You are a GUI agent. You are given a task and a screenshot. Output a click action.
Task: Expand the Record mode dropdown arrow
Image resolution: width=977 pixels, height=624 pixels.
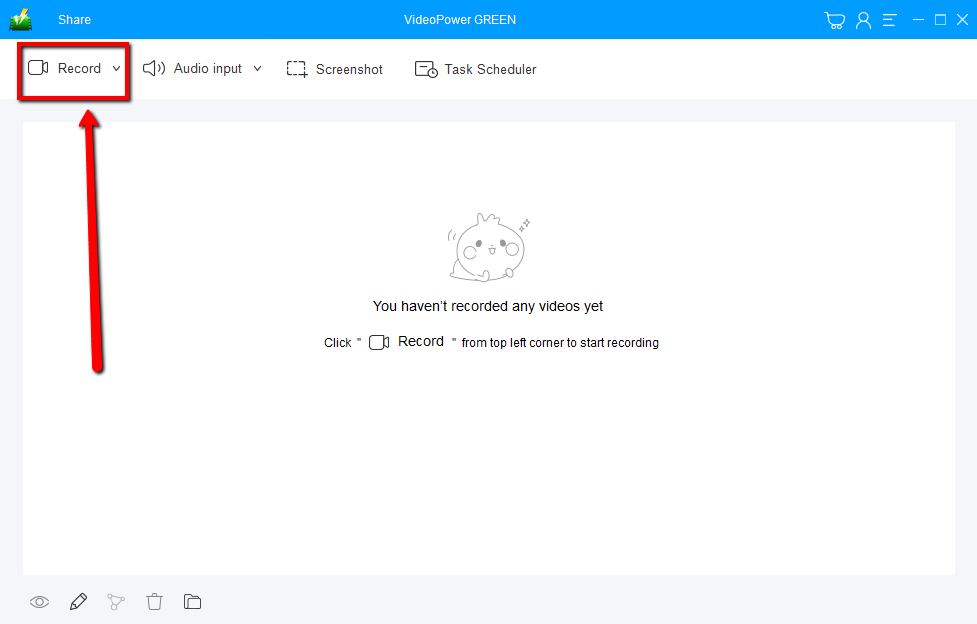point(116,68)
